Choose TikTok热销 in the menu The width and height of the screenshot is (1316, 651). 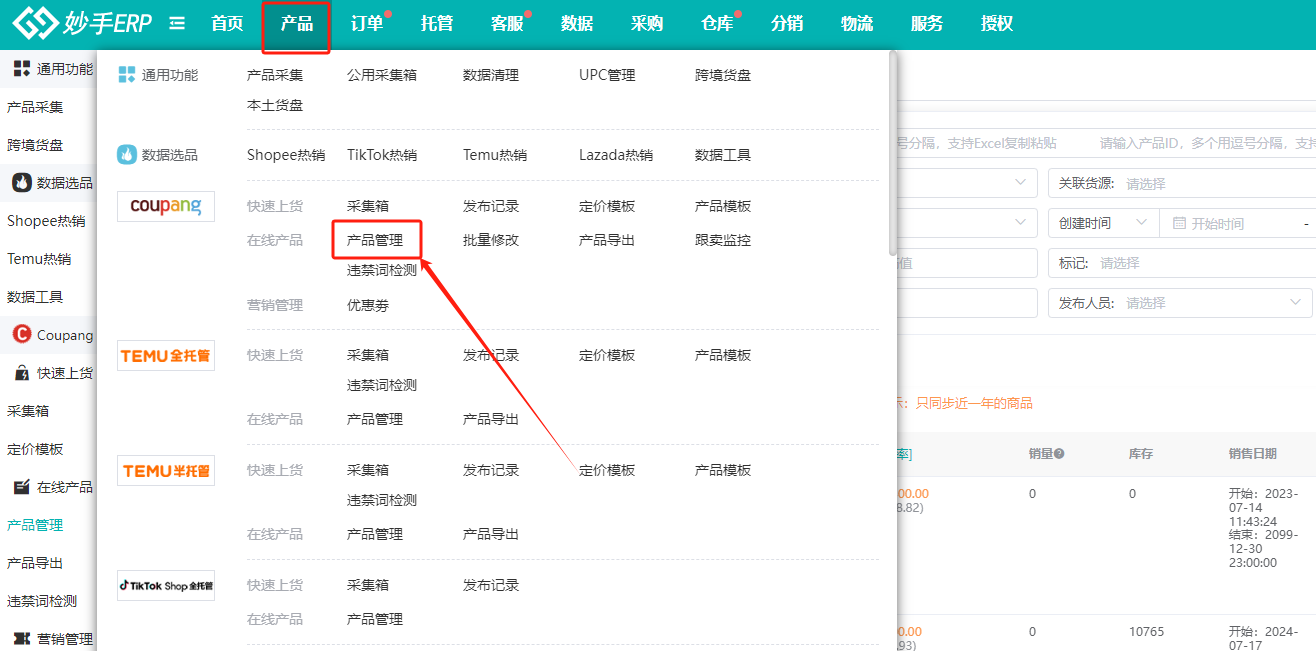pyautogui.click(x=382, y=155)
